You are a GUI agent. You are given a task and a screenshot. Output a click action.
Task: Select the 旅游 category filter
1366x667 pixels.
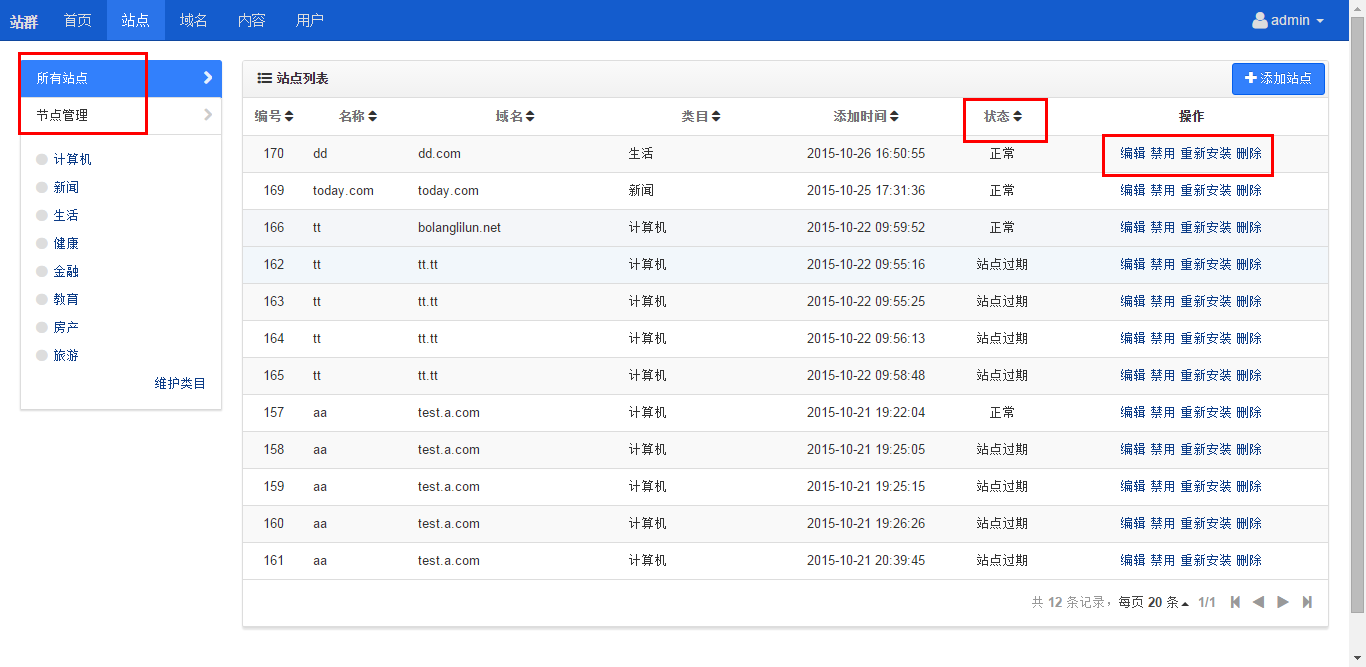(66, 355)
